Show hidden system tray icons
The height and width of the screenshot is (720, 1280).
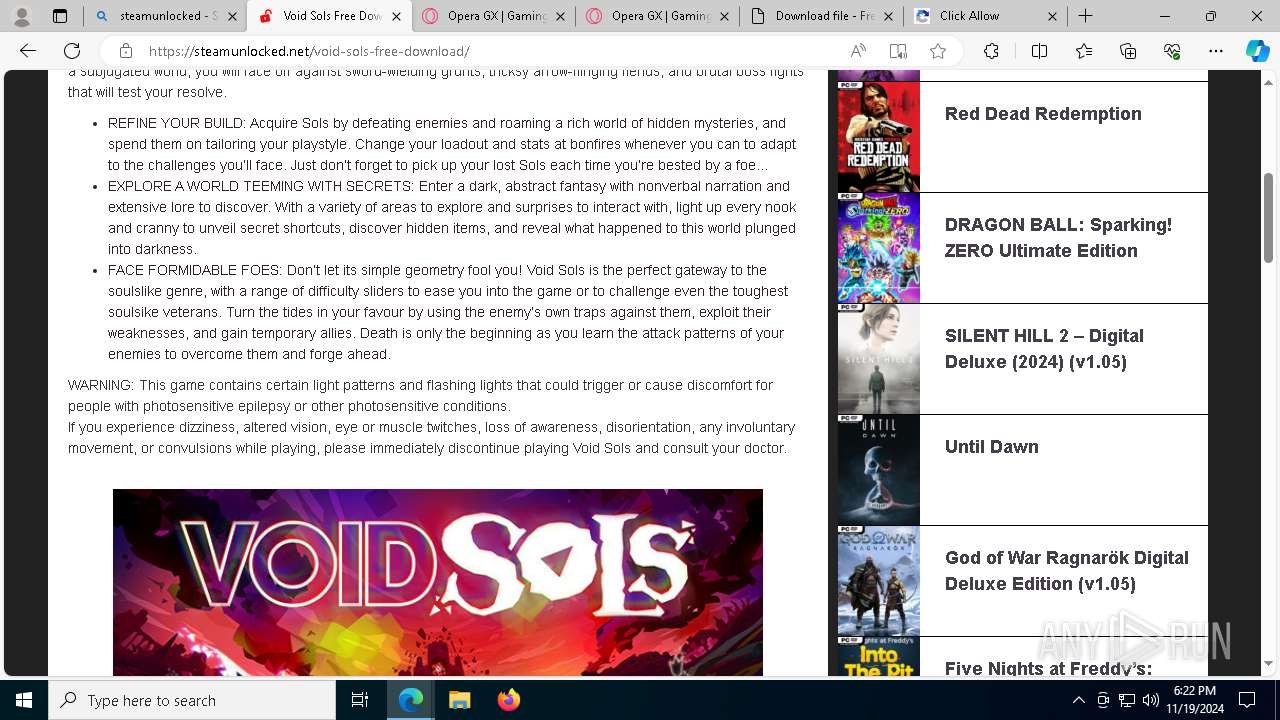[1078, 700]
